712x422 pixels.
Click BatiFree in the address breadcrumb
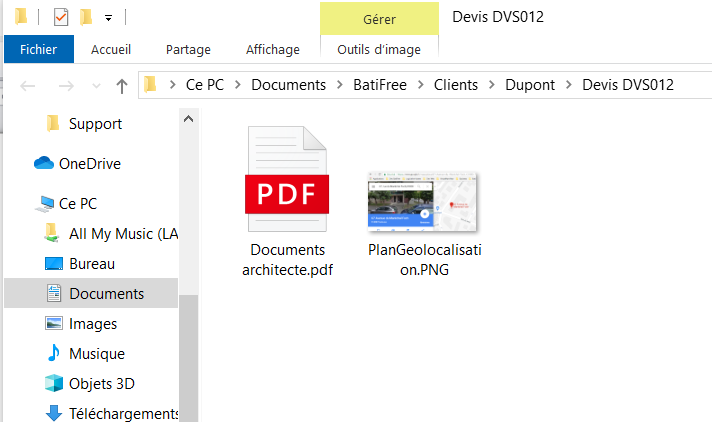click(x=380, y=85)
